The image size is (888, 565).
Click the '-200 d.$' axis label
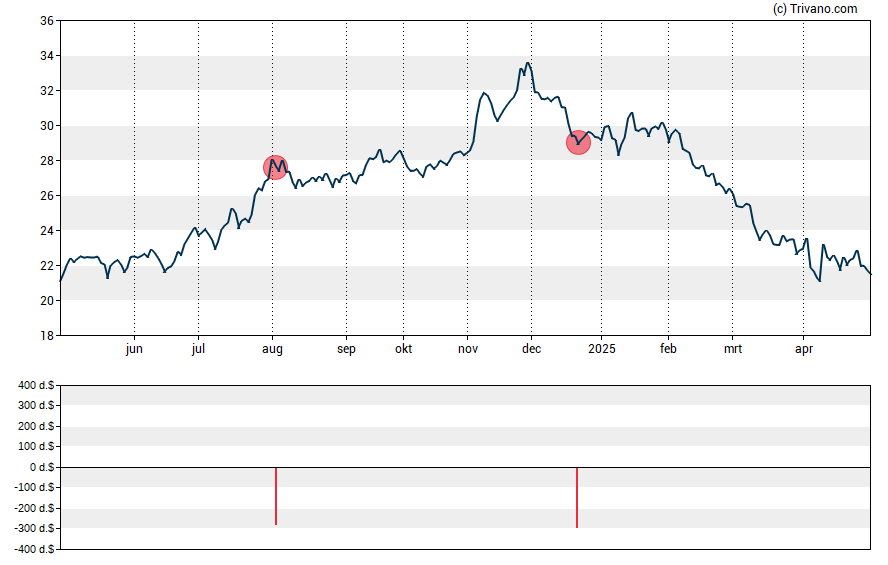[35, 508]
